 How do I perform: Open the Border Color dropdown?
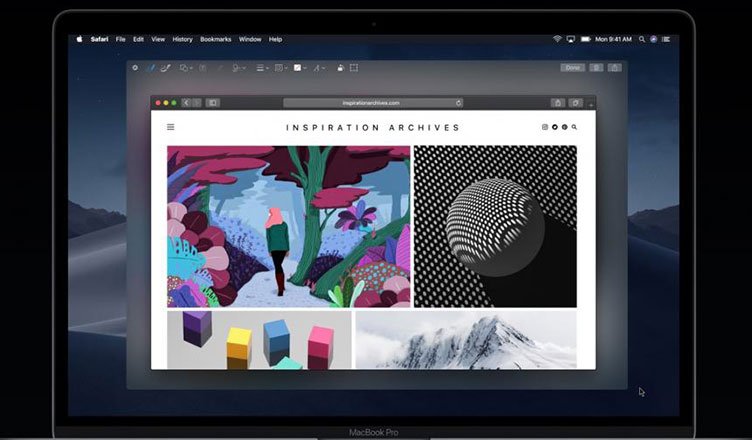281,68
